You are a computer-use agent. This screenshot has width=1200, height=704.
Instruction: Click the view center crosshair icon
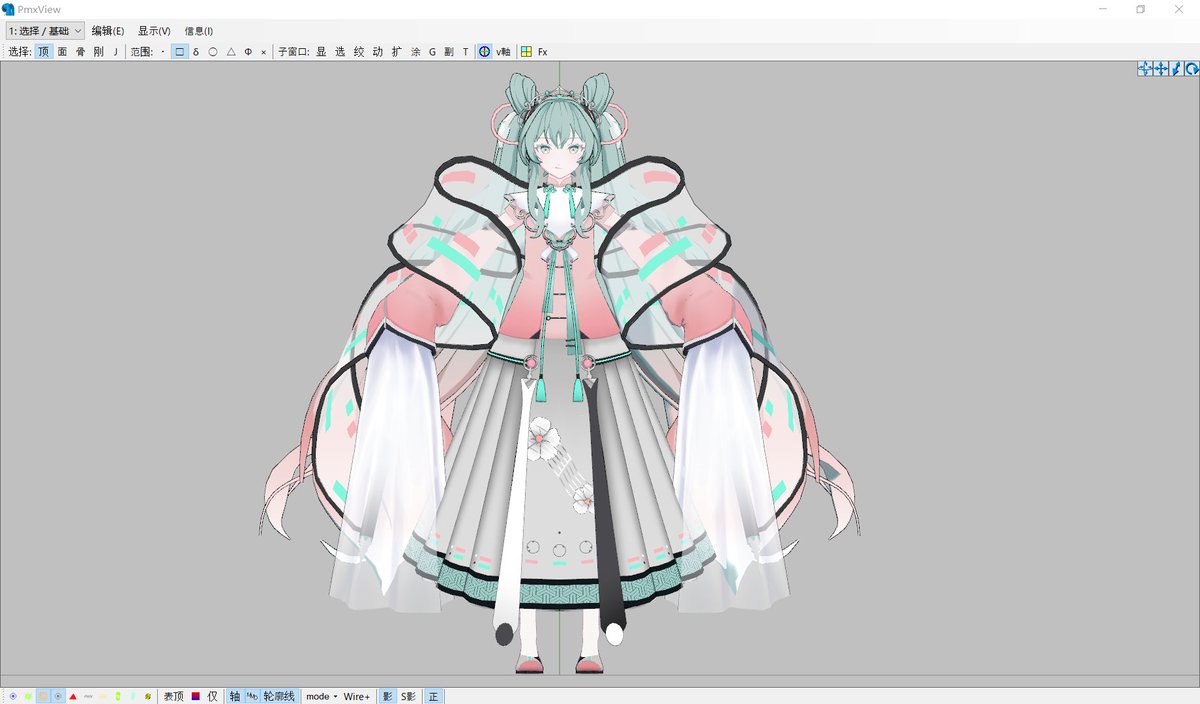[1145, 68]
